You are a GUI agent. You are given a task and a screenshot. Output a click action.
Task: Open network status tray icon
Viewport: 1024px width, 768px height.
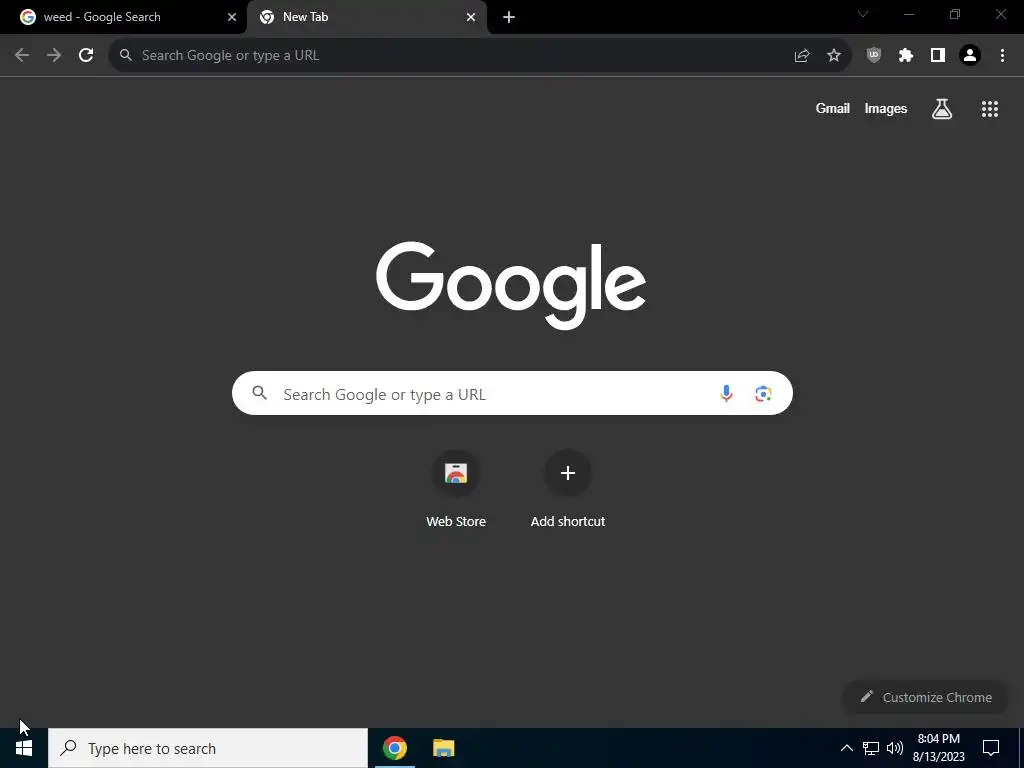pos(871,748)
